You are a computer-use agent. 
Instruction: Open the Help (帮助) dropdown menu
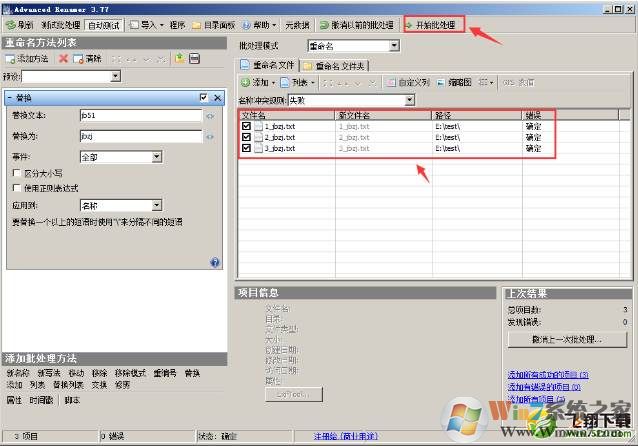[x=260, y=25]
